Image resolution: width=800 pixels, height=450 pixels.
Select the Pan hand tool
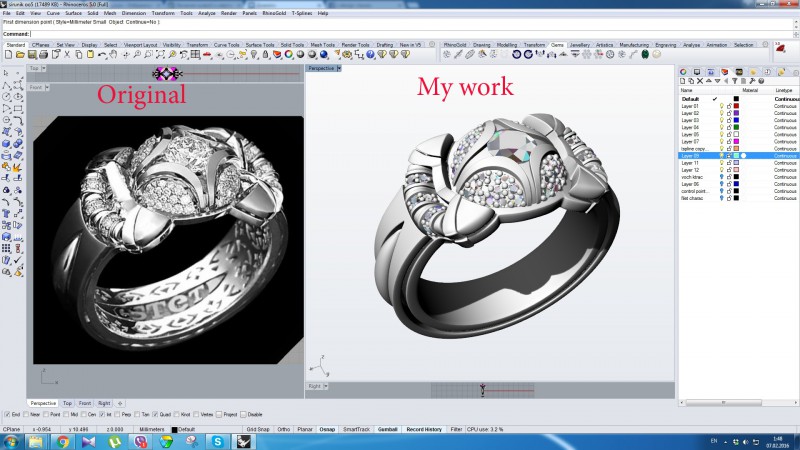[x=113, y=54]
